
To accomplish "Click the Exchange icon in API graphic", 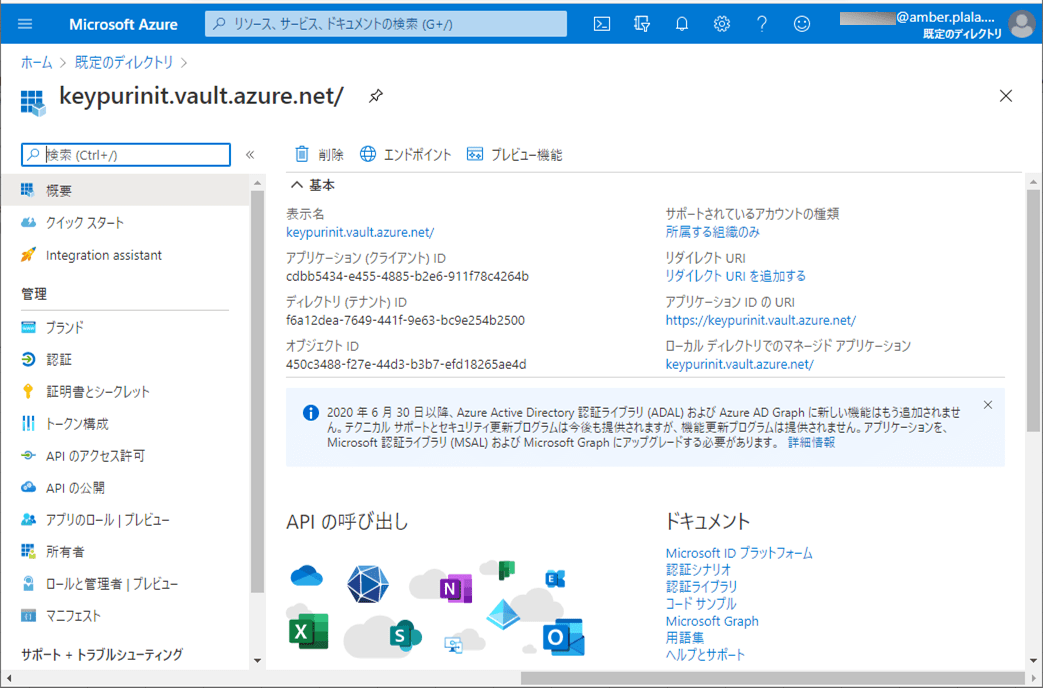I will pyautogui.click(x=555, y=579).
